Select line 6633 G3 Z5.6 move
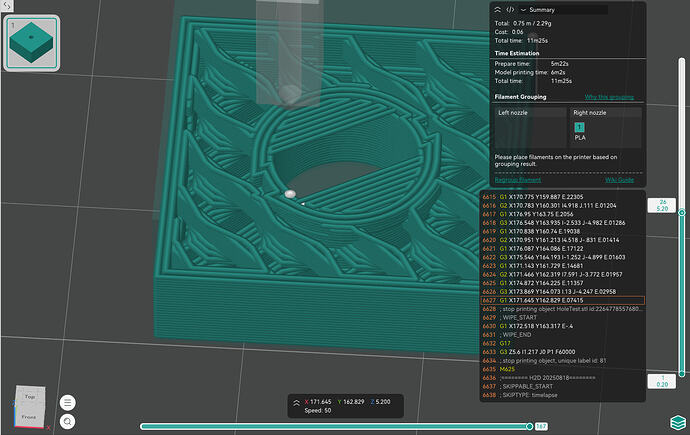 (x=562, y=352)
